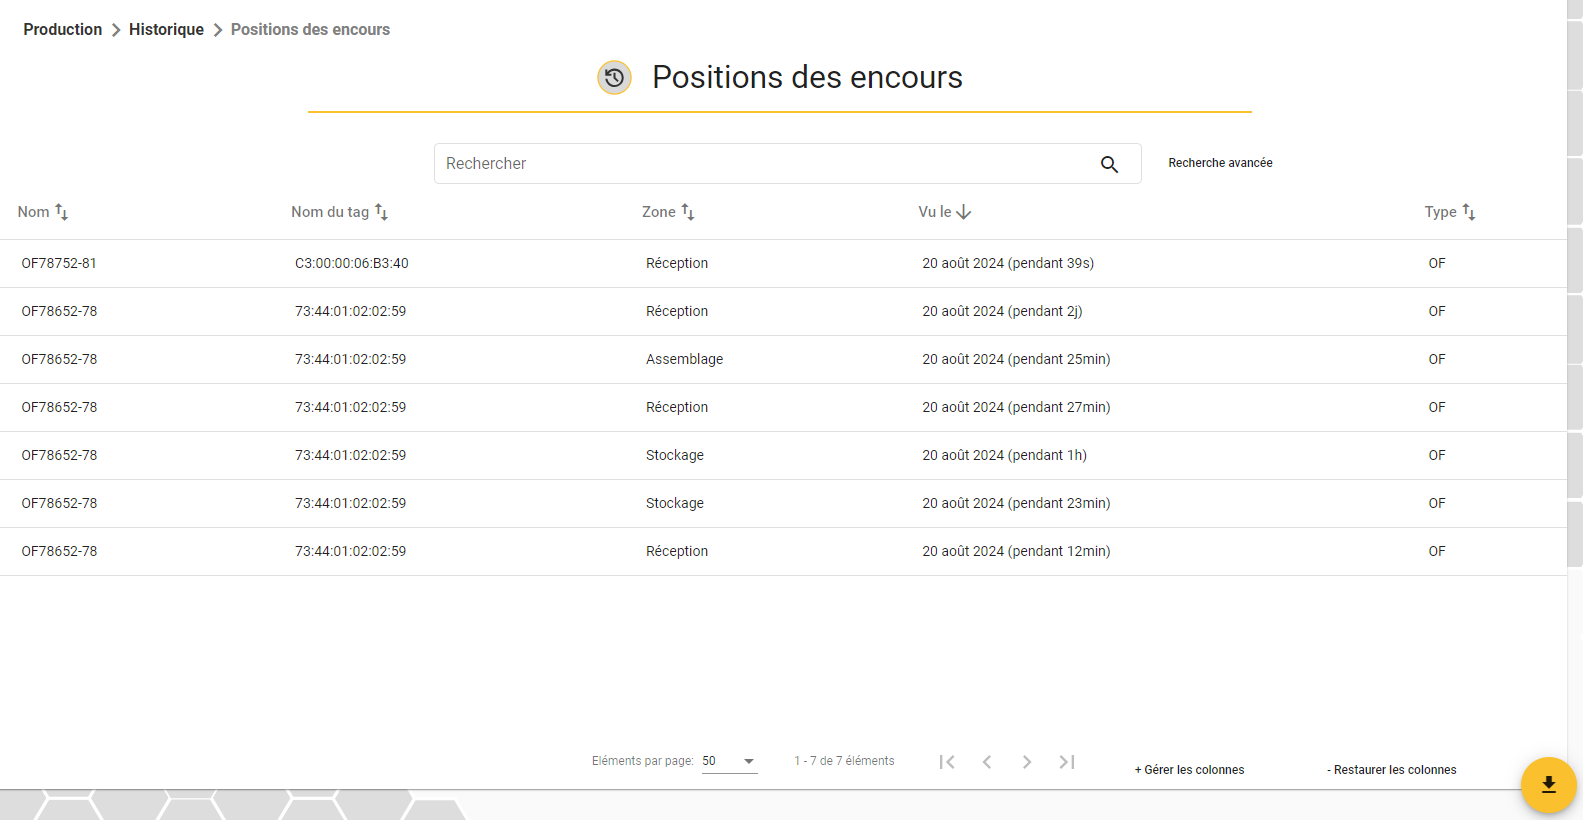Click OF type cell in pendant 2j row

[x=1437, y=312]
